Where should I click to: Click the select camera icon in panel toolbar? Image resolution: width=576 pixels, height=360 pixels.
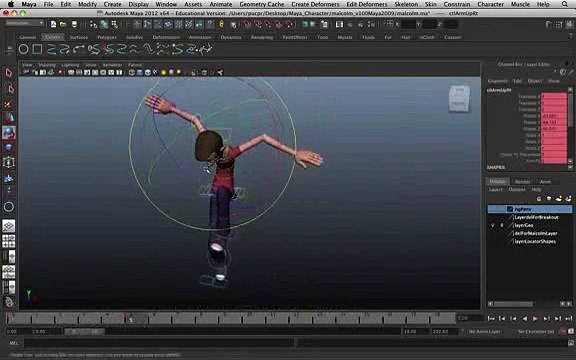click(26, 72)
